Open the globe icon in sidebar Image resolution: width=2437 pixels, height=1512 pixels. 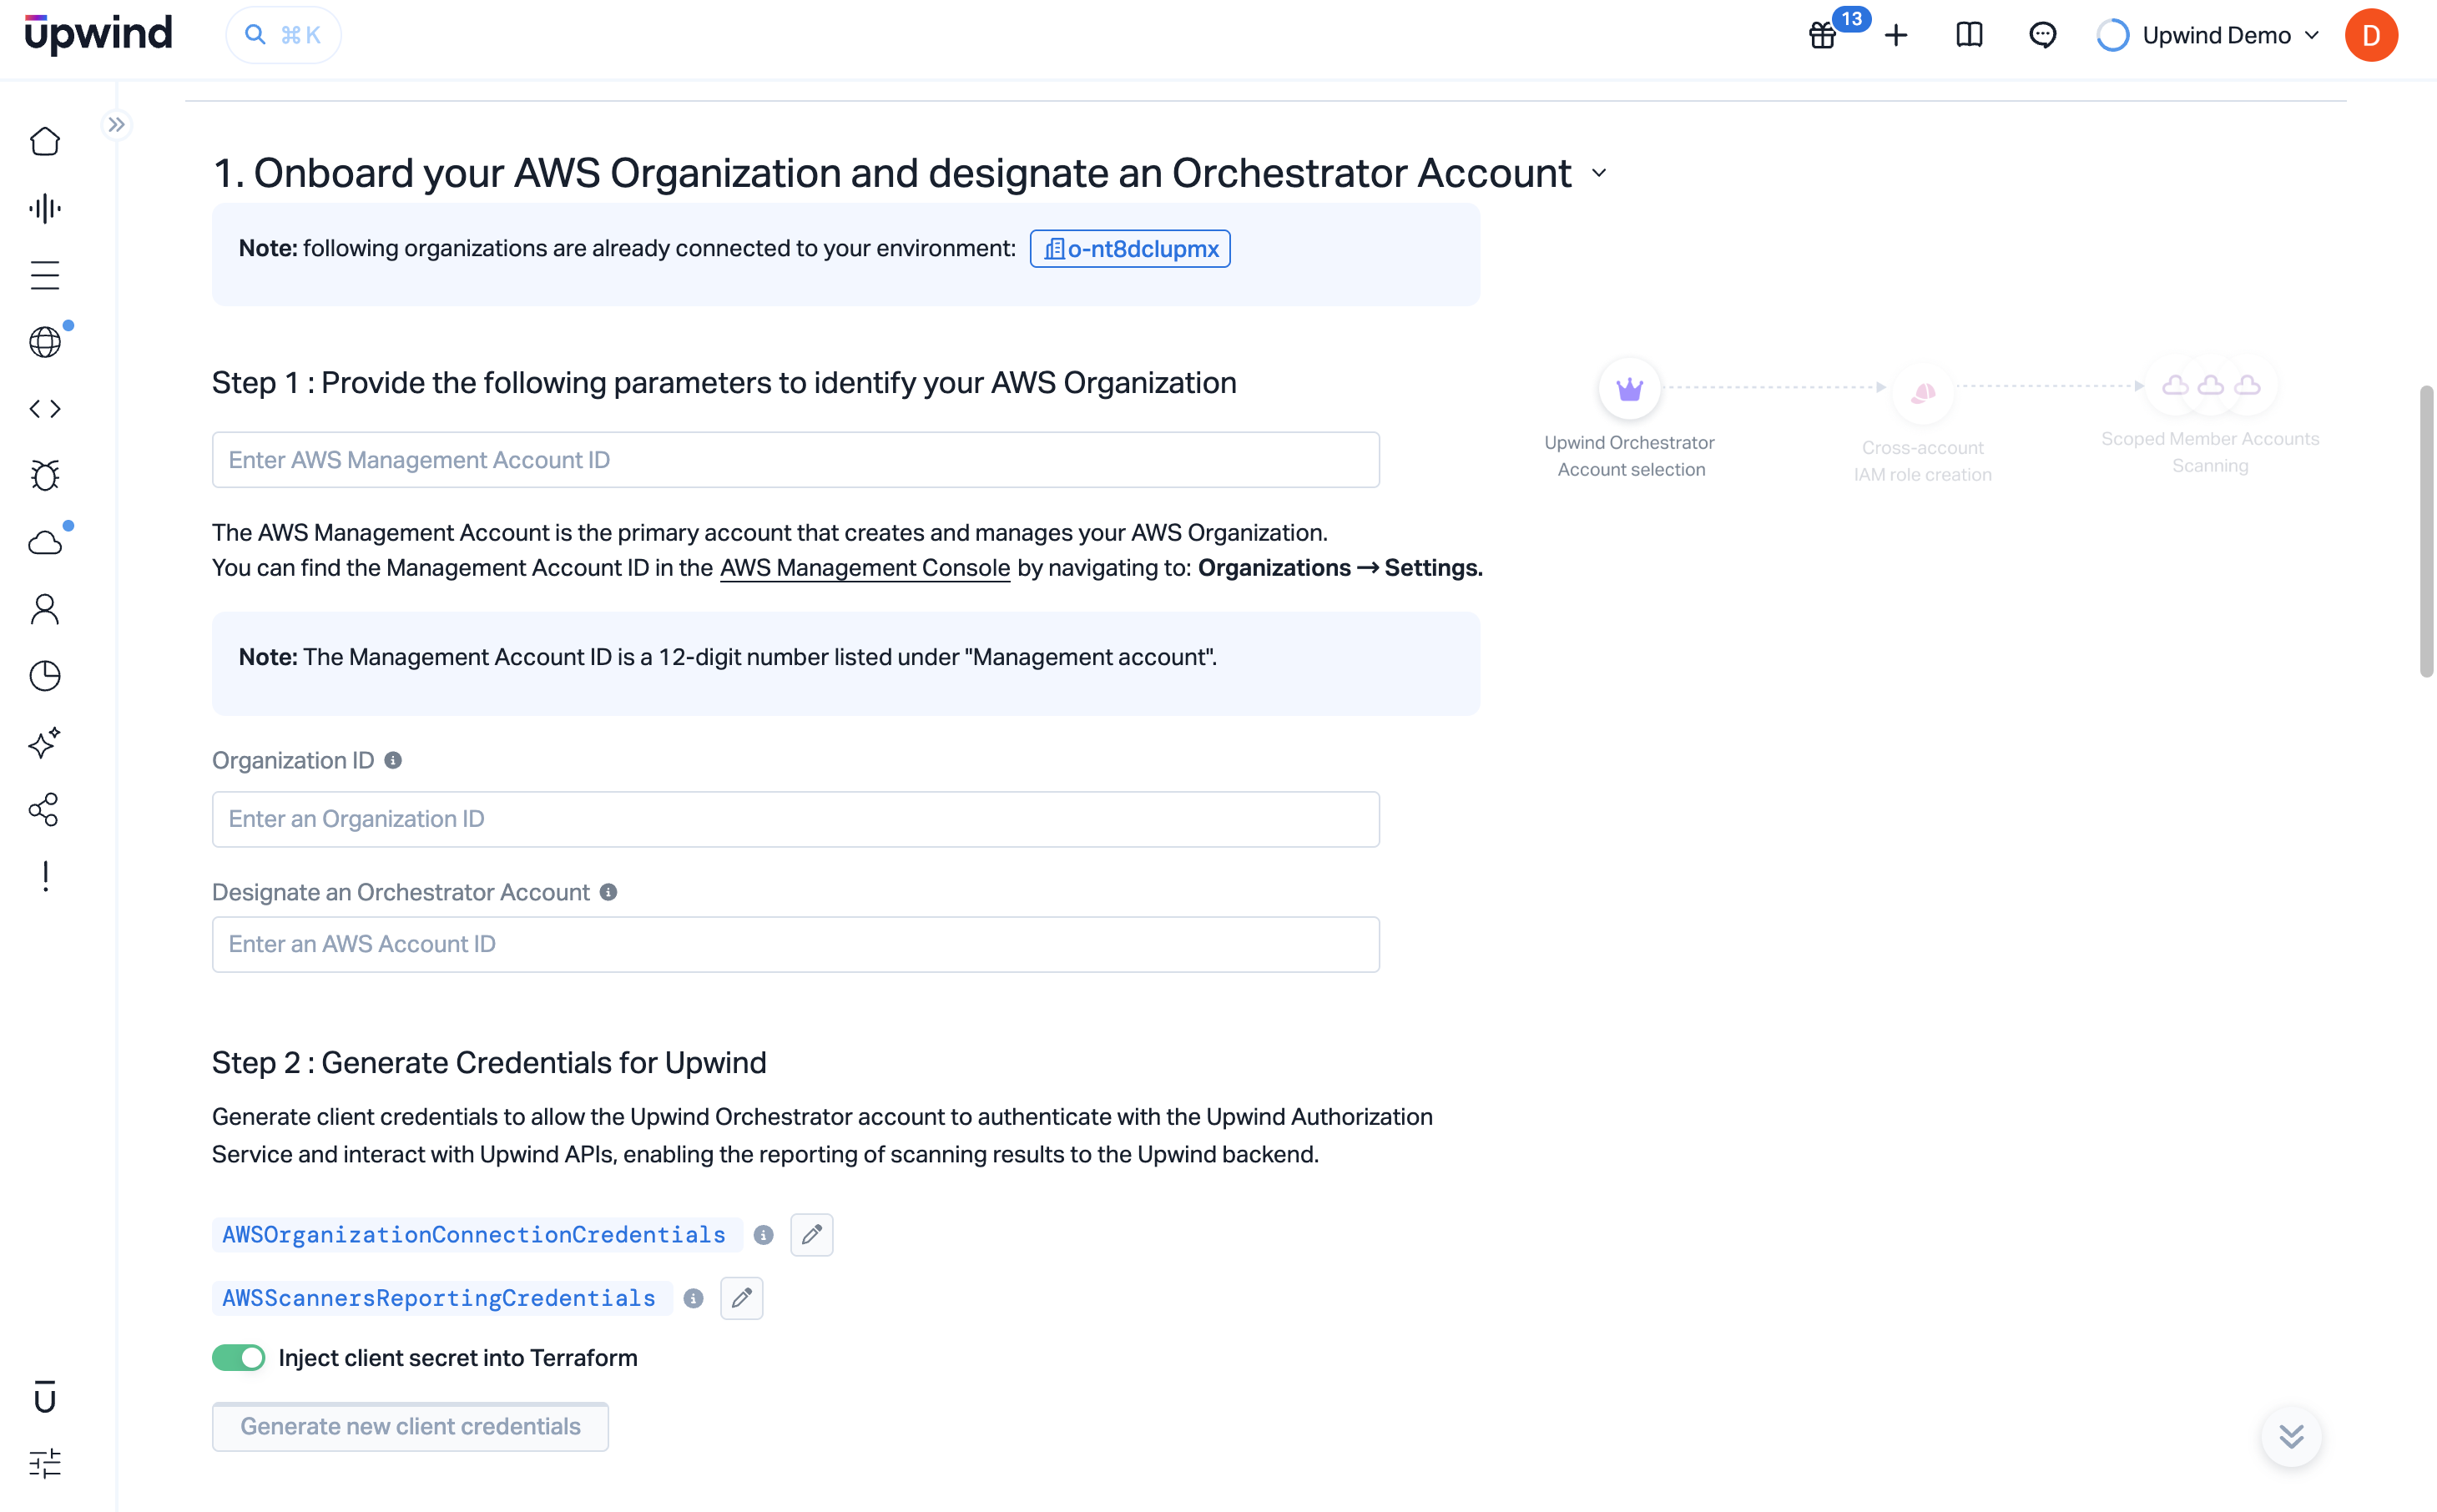tap(45, 342)
